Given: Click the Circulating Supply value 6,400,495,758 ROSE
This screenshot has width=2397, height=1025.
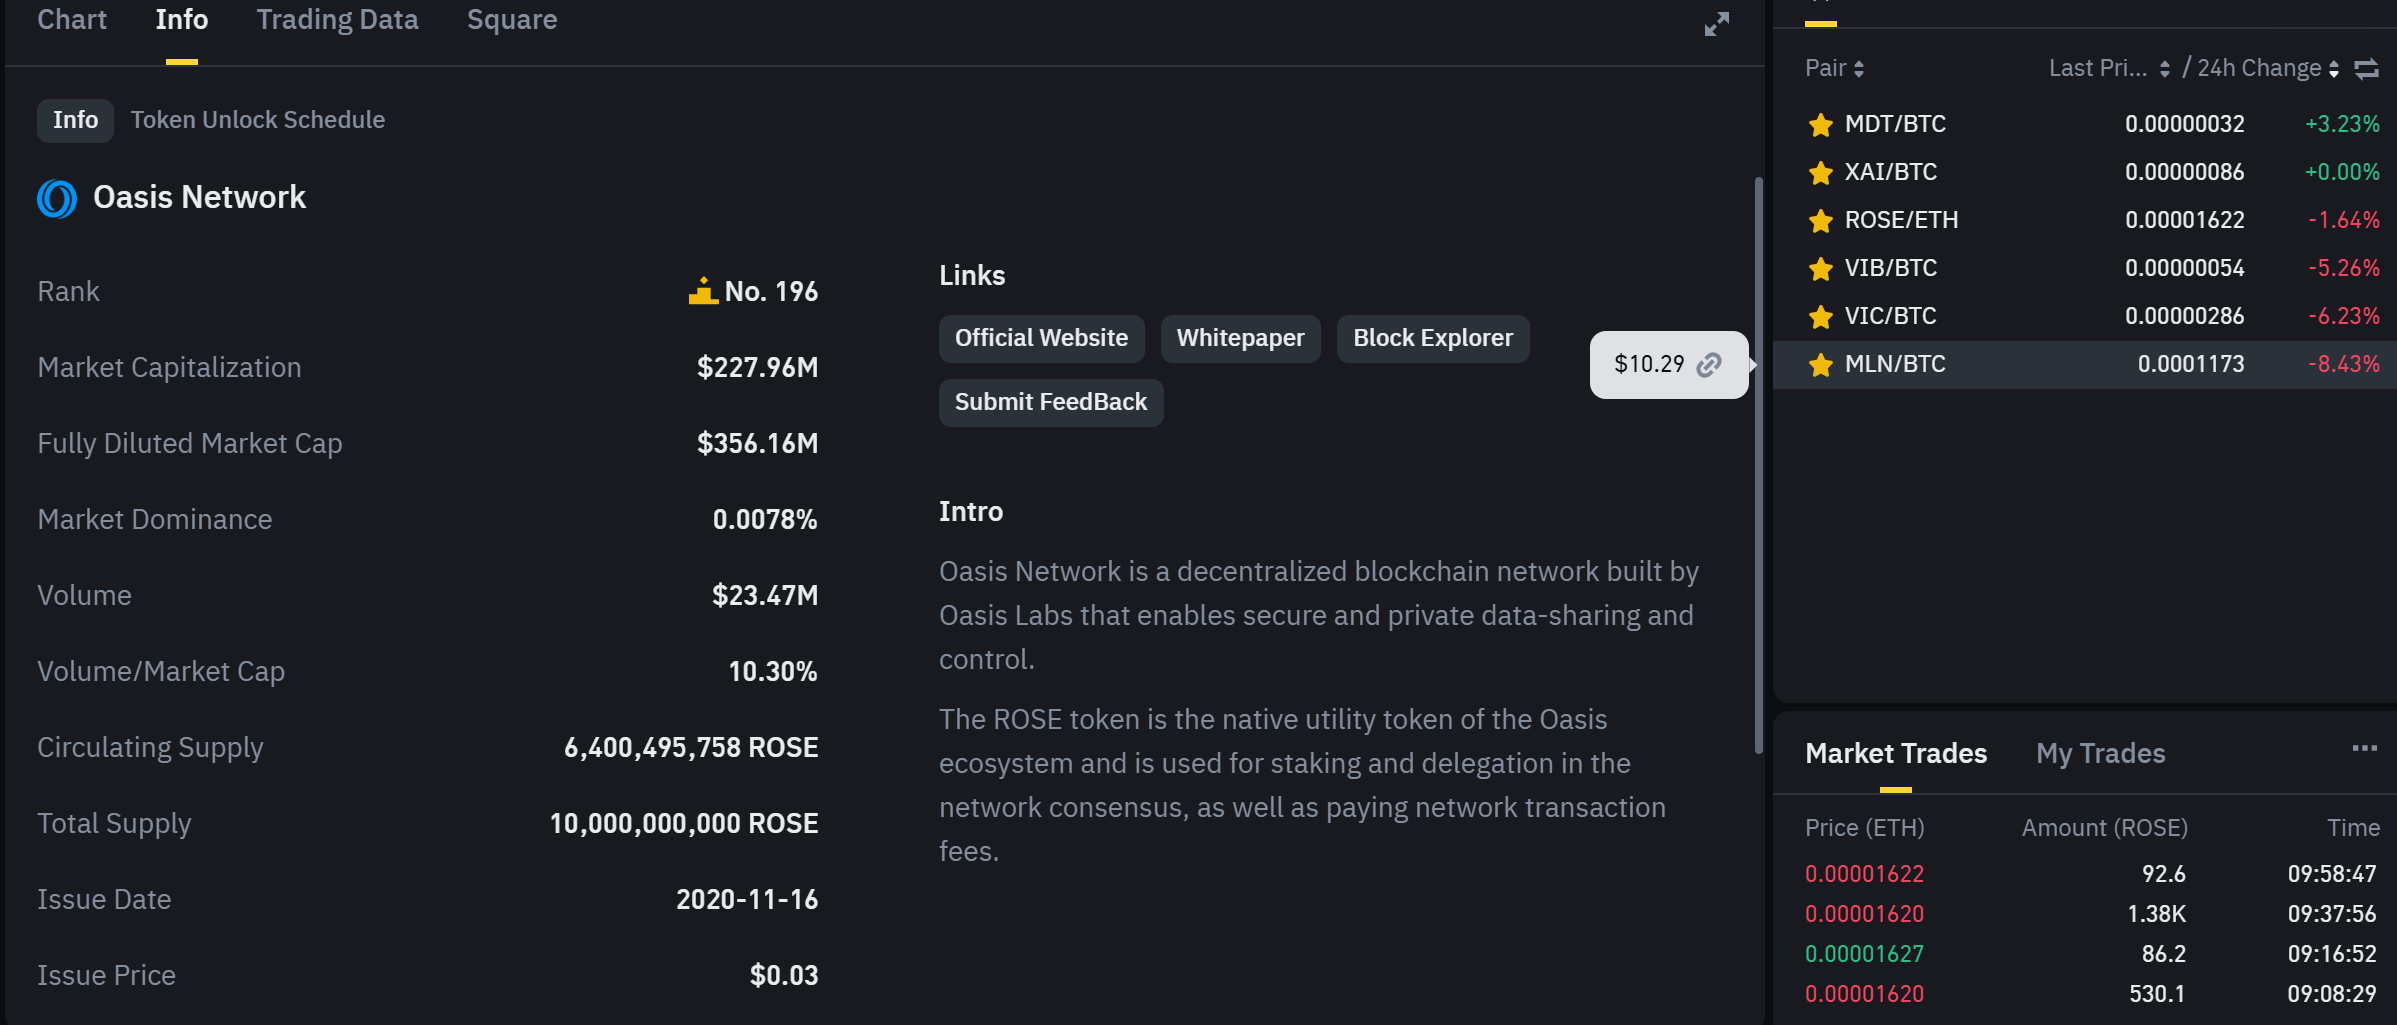Looking at the screenshot, I should tap(691, 747).
